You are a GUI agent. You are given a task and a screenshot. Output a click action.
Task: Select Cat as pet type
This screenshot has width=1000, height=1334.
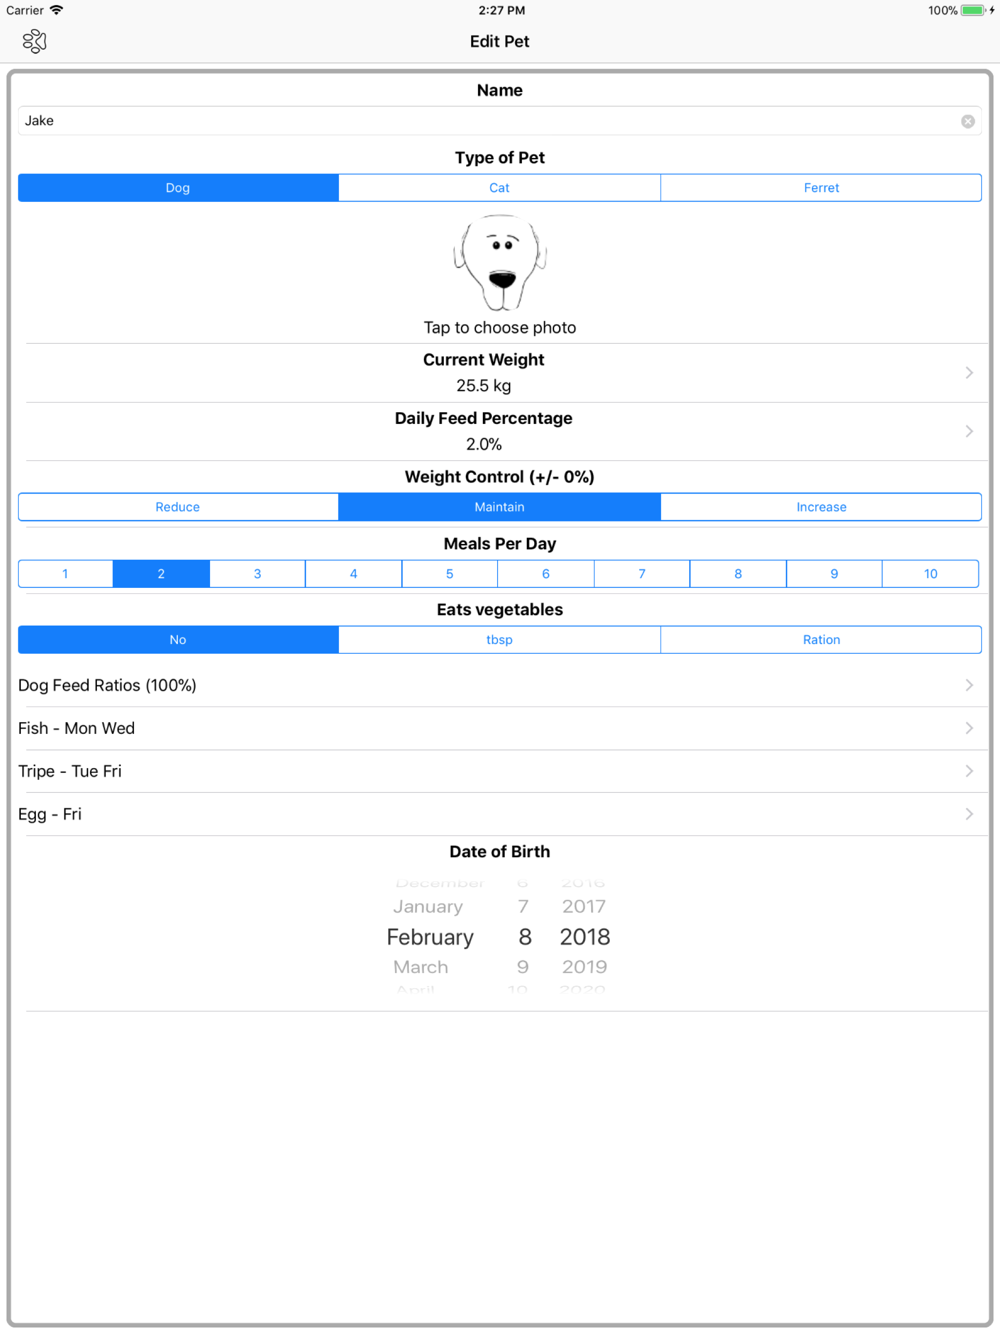pyautogui.click(x=499, y=188)
